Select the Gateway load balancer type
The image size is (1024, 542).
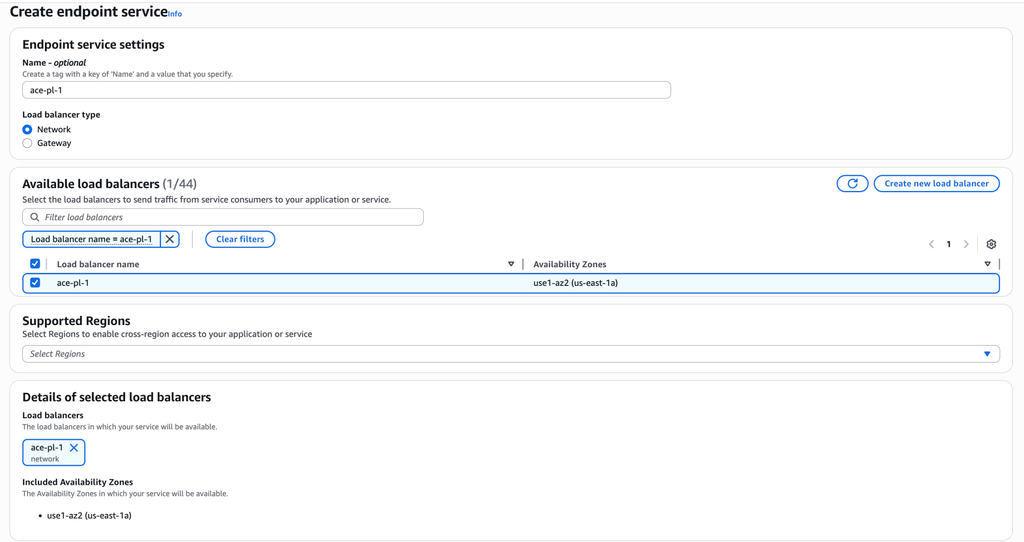pyautogui.click(x=27, y=143)
